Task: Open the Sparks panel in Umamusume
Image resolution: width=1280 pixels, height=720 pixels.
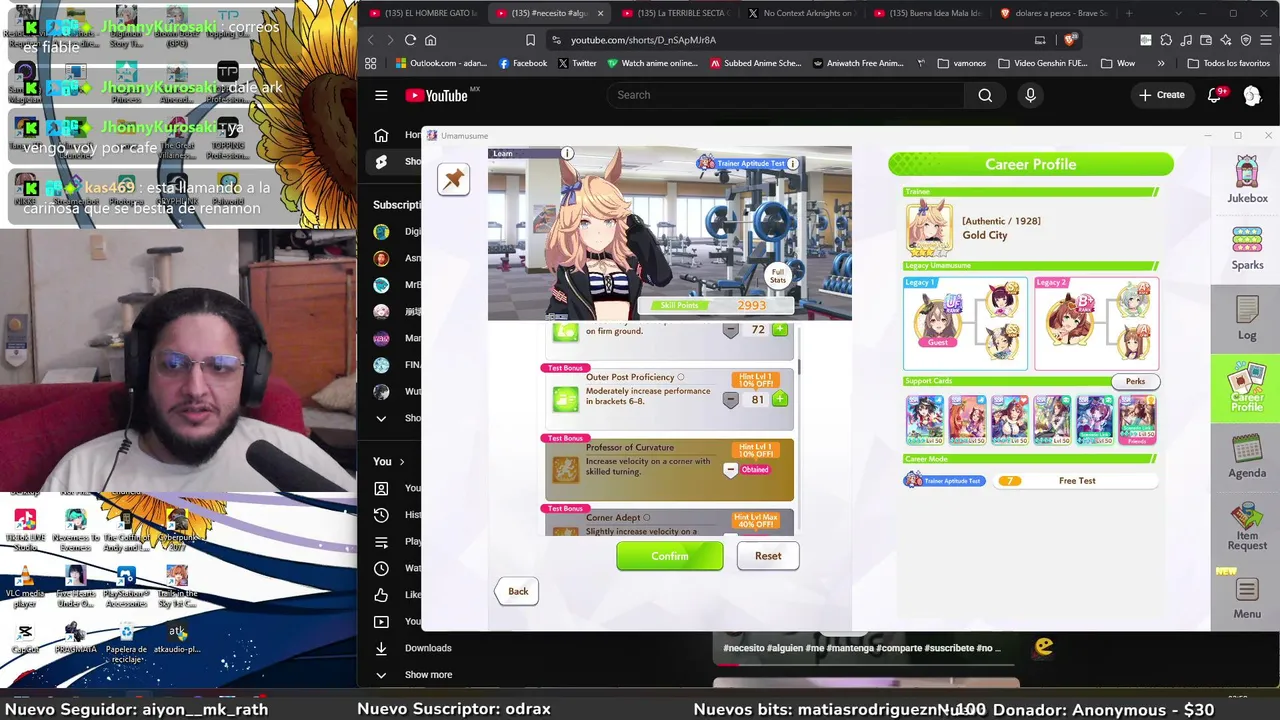Action: 1247,248
